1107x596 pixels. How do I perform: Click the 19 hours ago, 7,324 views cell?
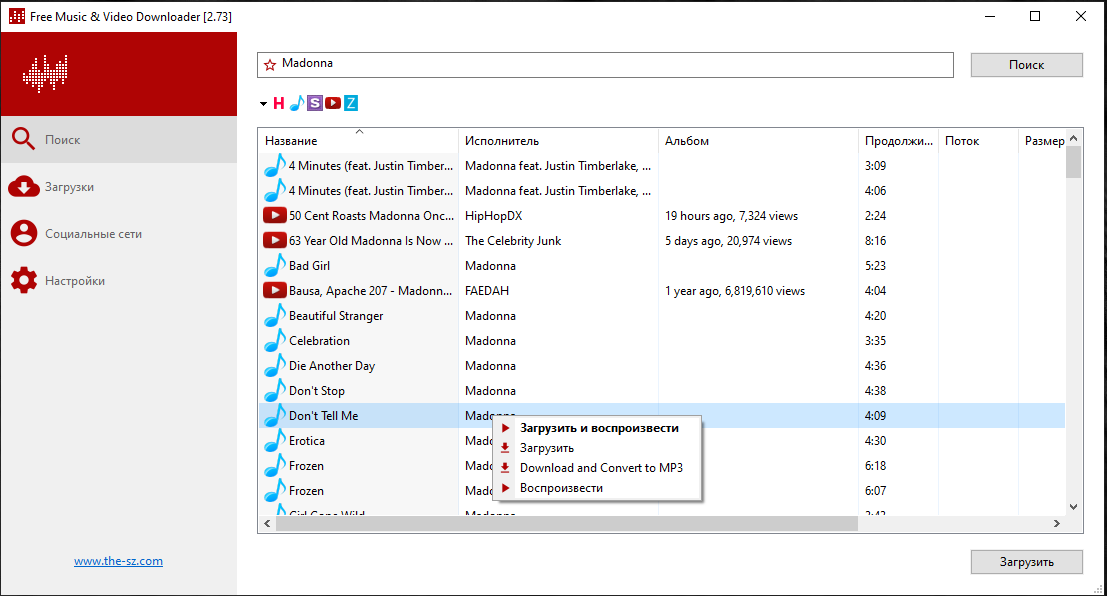tap(731, 215)
